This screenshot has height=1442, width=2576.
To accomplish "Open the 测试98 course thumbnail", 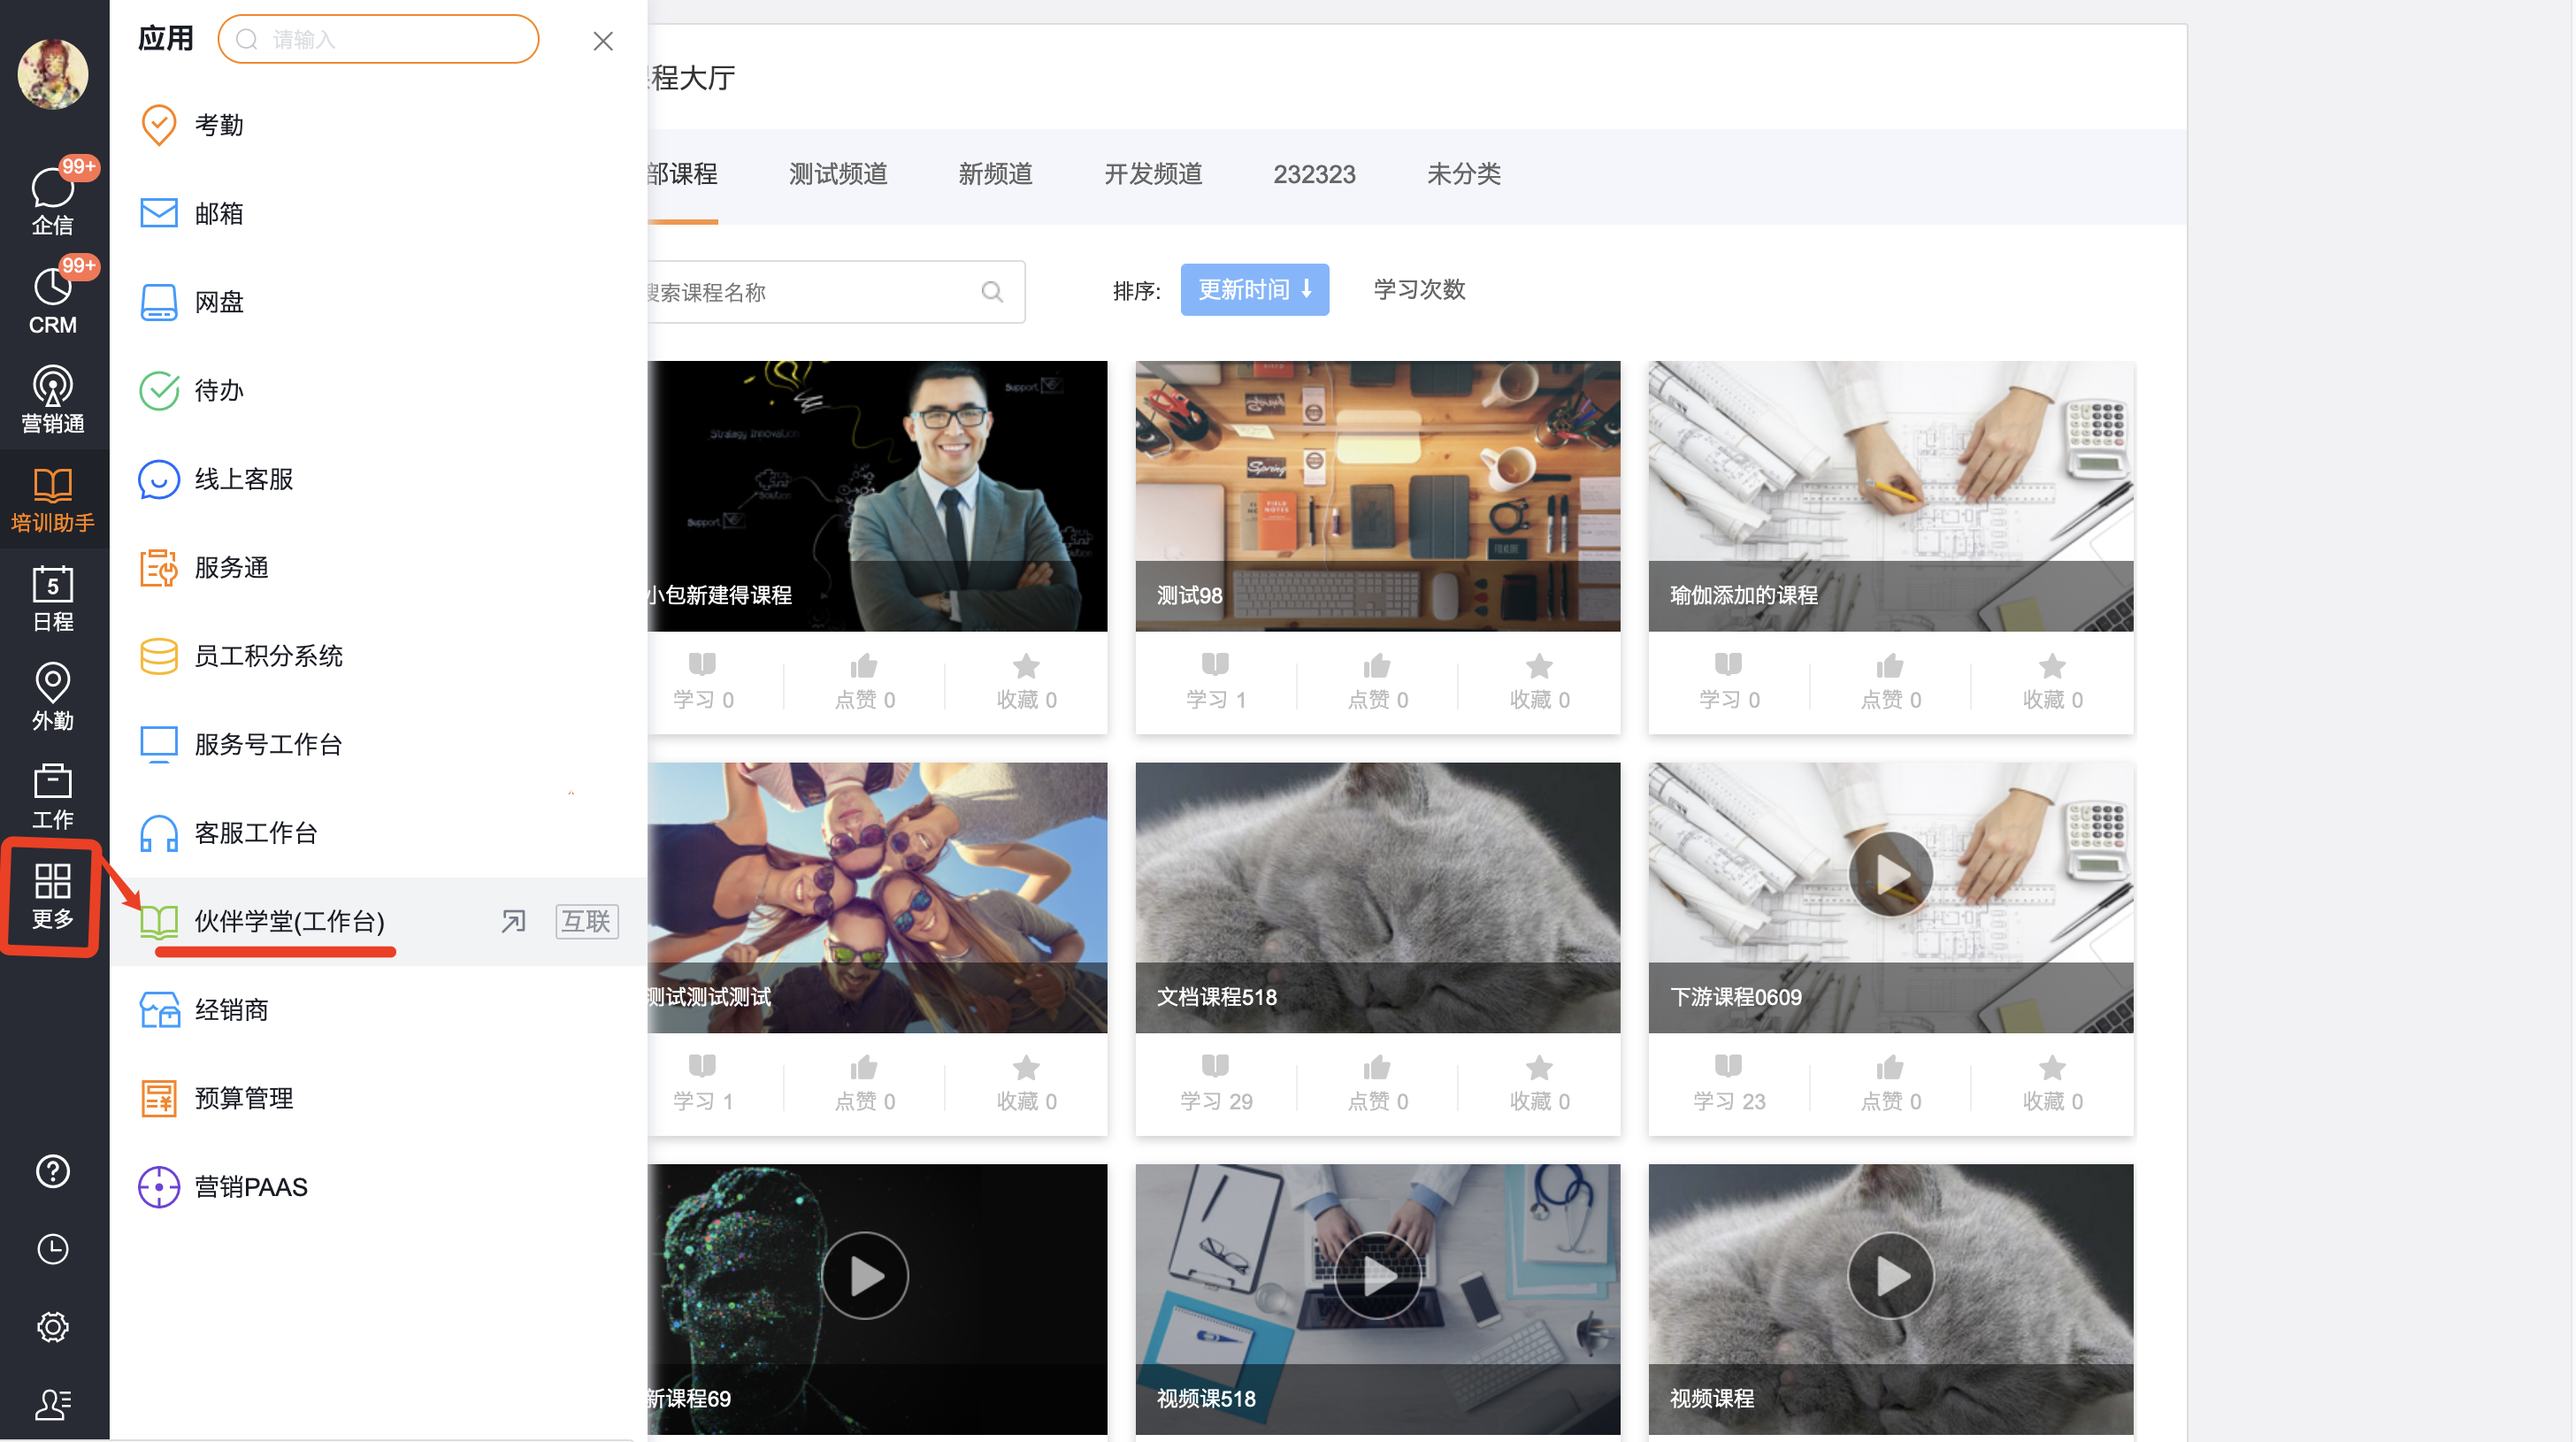I will coord(1378,496).
